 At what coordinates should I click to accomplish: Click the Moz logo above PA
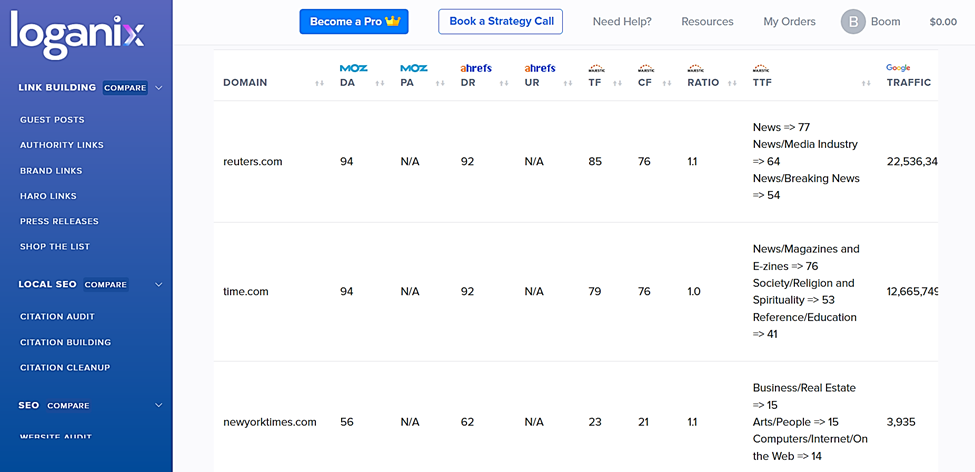tap(414, 68)
